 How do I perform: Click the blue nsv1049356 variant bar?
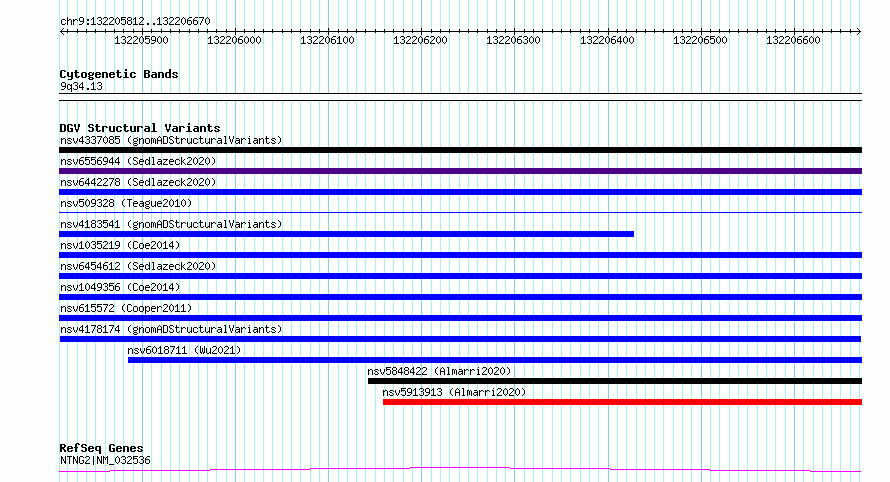pyautogui.click(x=460, y=297)
